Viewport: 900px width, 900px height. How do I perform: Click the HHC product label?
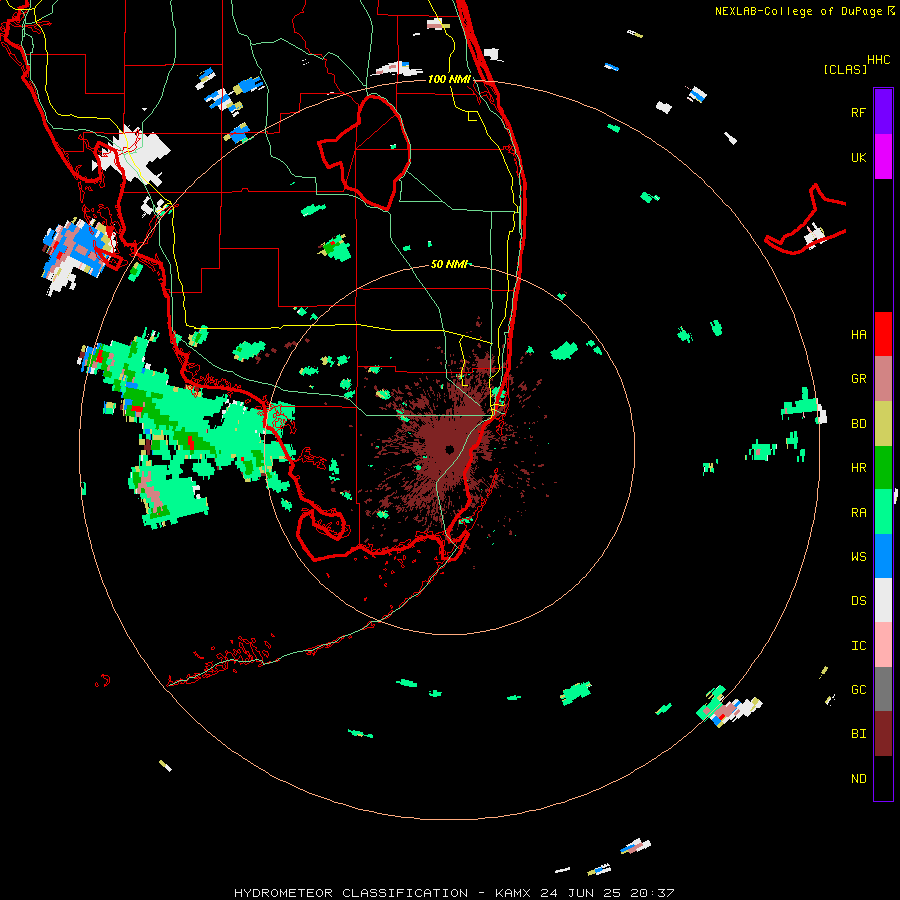click(x=878, y=60)
